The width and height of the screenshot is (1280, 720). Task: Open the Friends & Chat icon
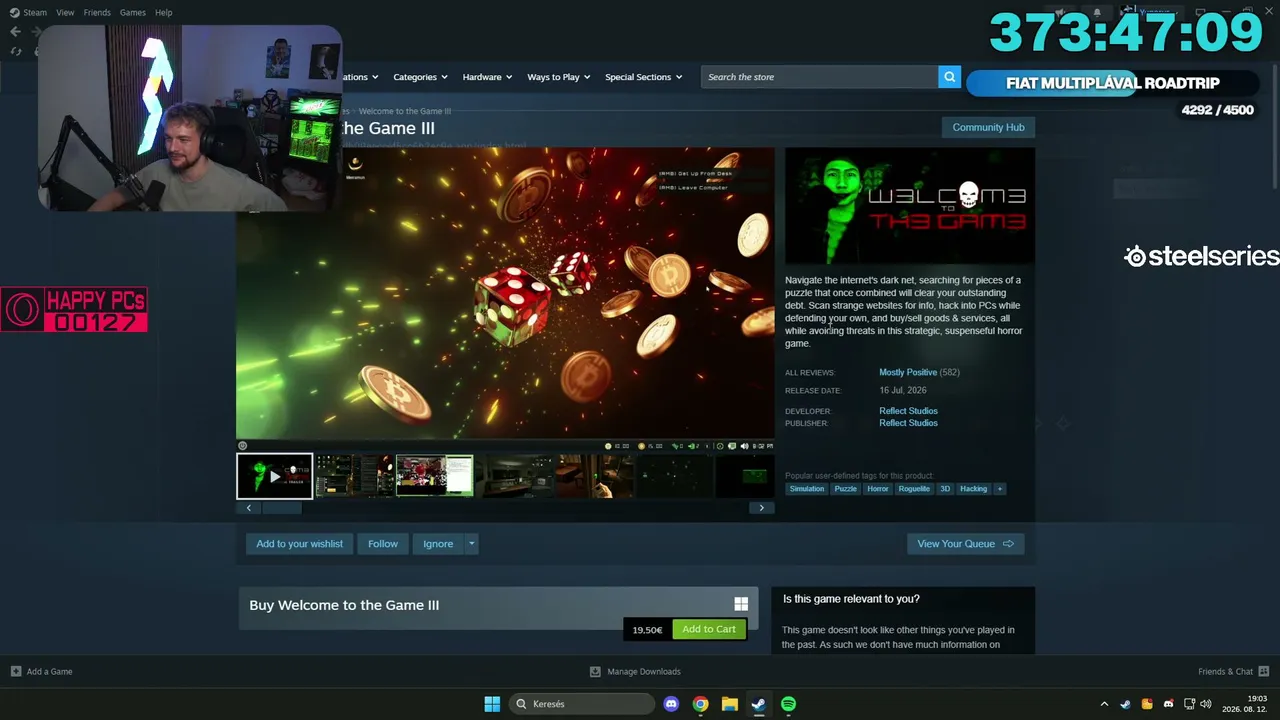[1263, 671]
